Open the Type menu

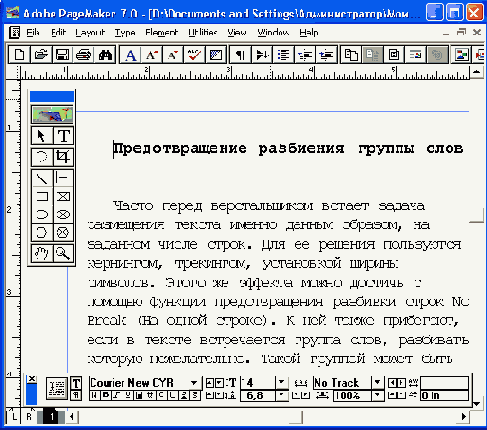pos(125,32)
